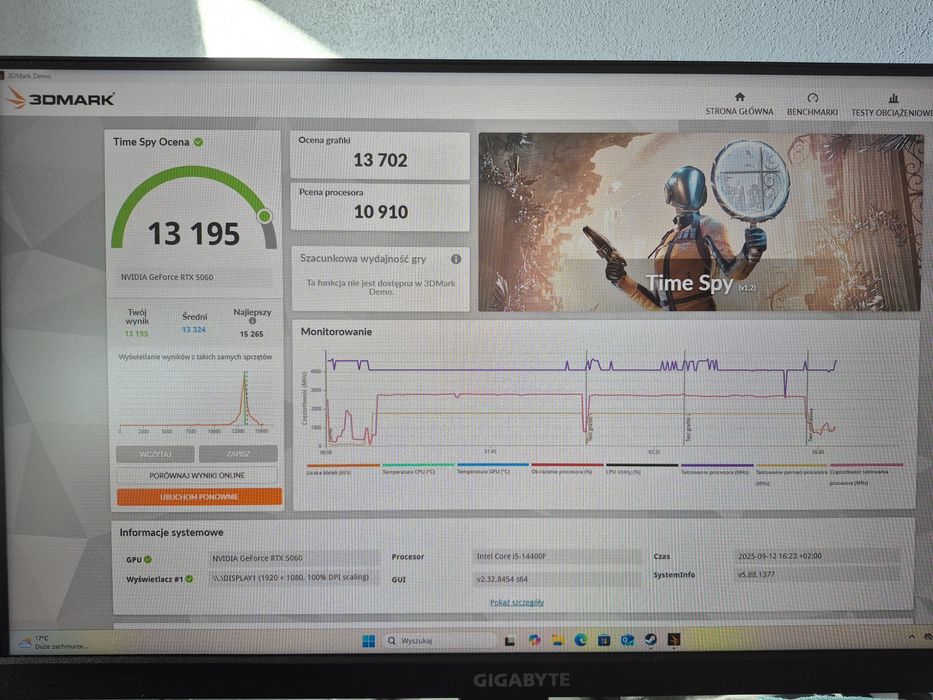Open Task View in the taskbar
933x700 pixels.
click(x=509, y=641)
